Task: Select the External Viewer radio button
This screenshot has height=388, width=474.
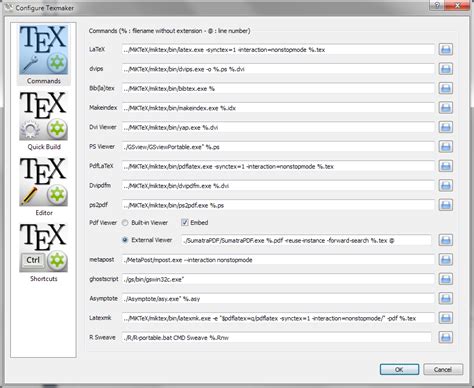Action: pyautogui.click(x=125, y=240)
